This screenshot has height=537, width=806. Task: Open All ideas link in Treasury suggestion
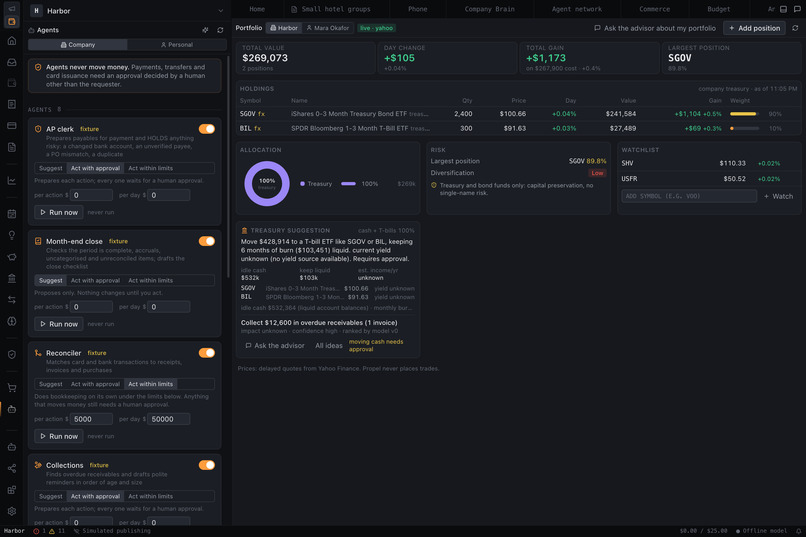(328, 346)
